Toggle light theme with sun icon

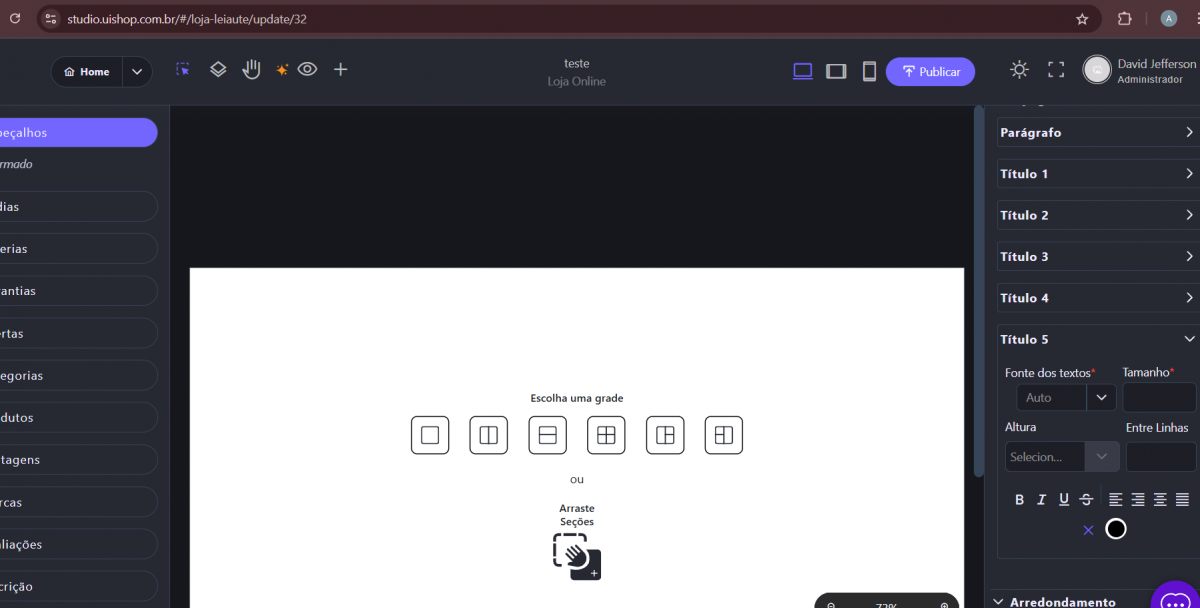(x=1019, y=70)
